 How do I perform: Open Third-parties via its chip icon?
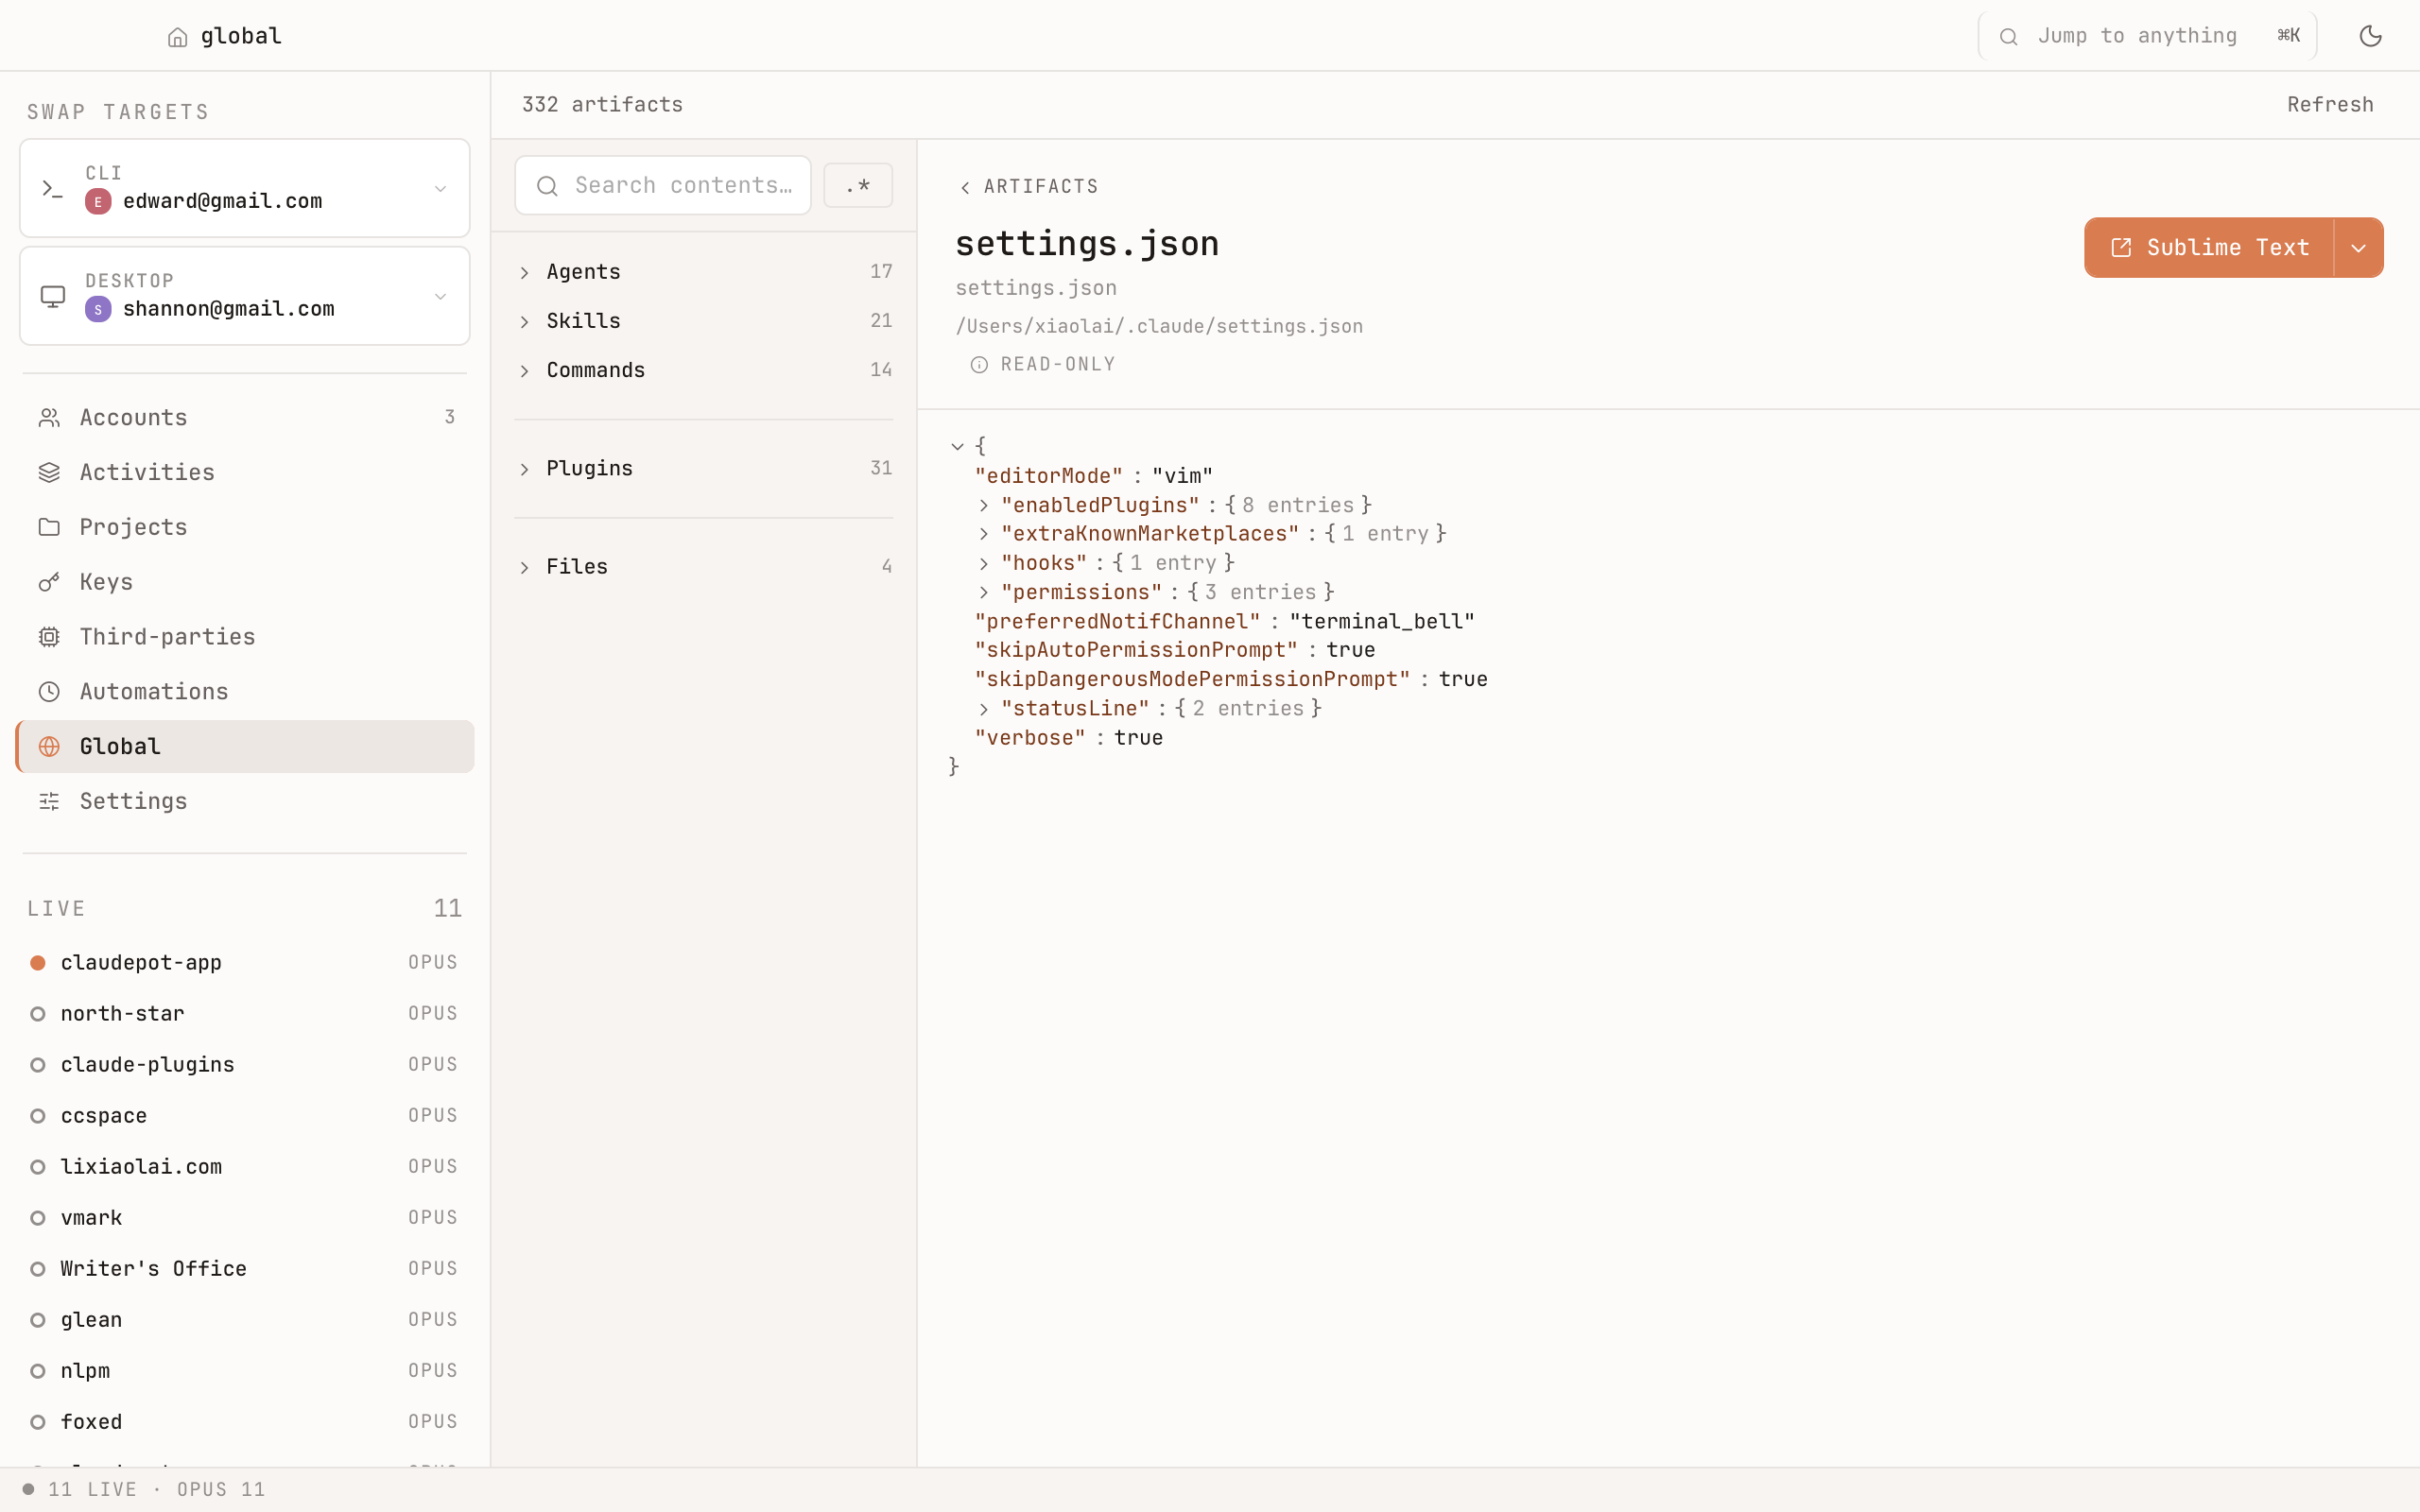tap(49, 637)
